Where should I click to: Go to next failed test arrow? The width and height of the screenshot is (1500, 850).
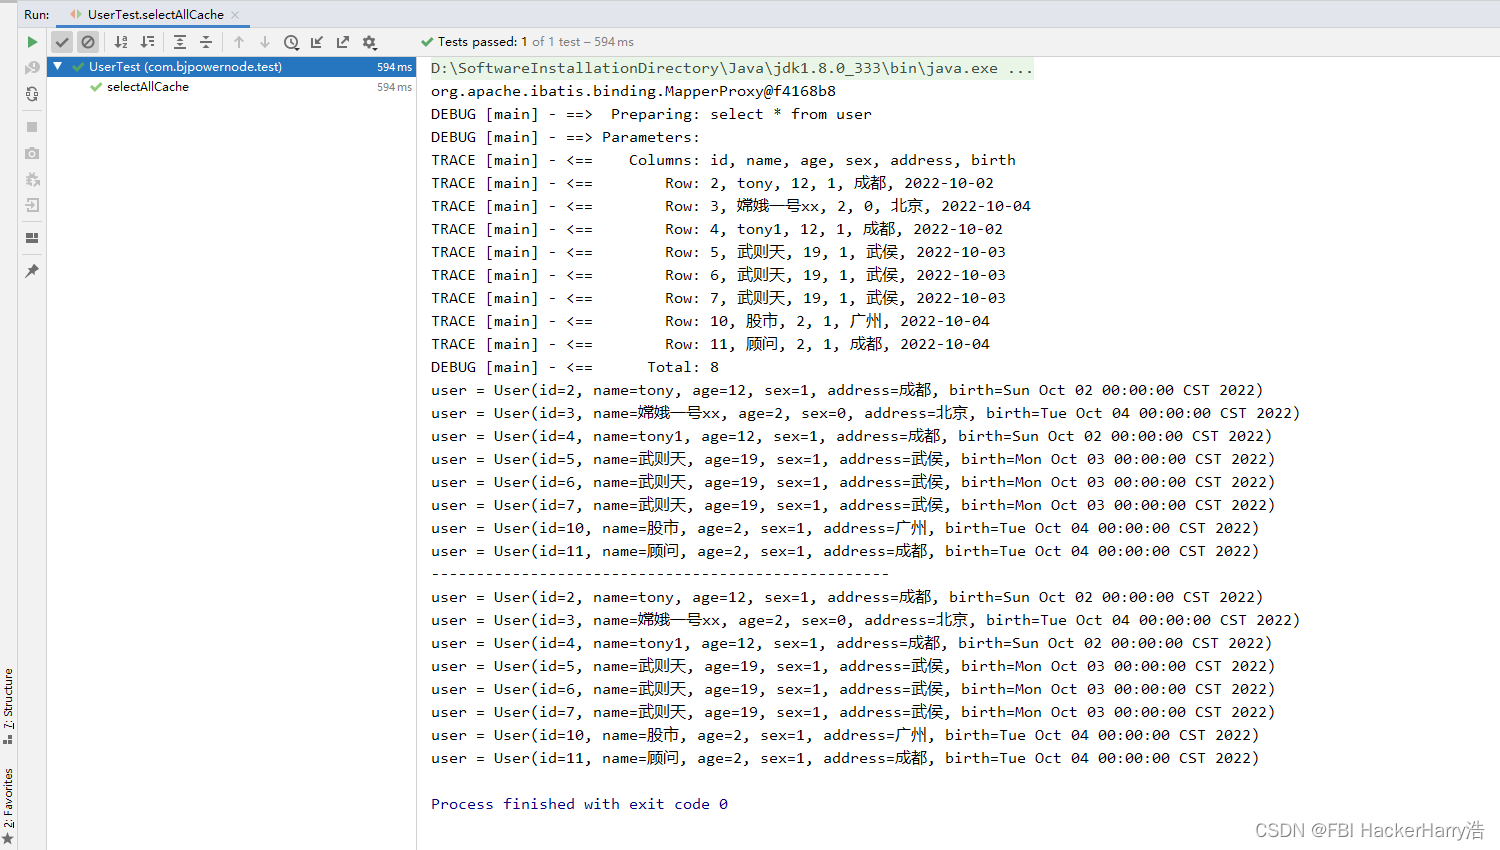click(264, 42)
